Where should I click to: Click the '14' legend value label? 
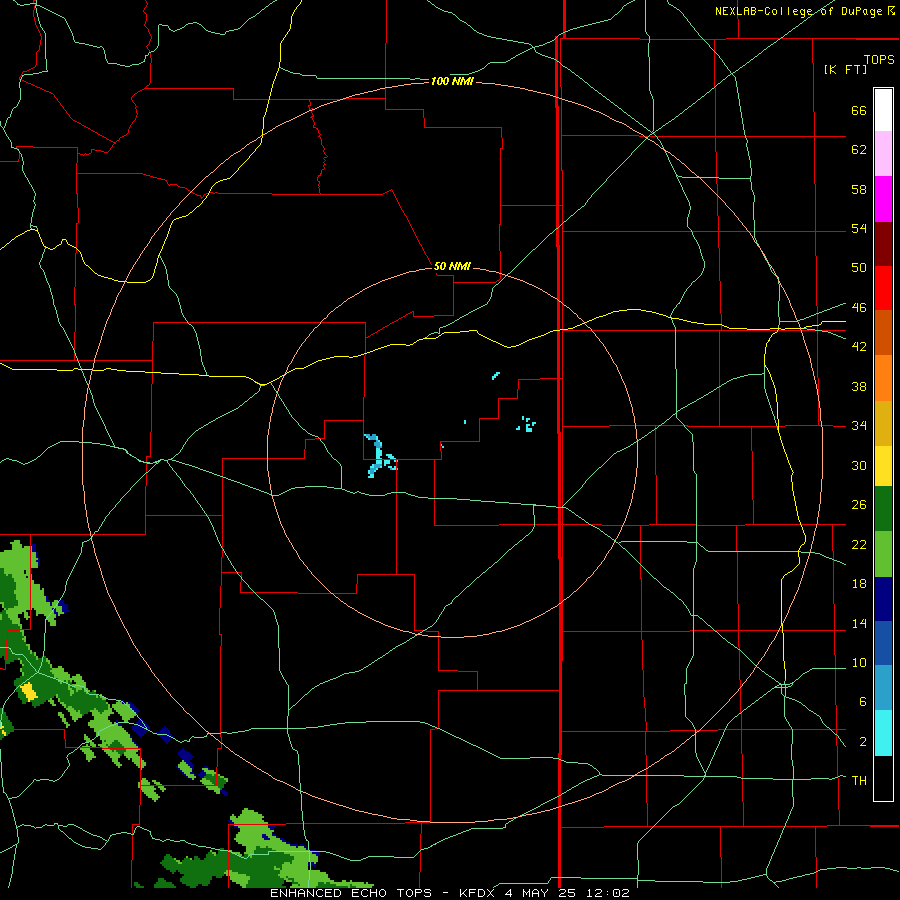(859, 623)
